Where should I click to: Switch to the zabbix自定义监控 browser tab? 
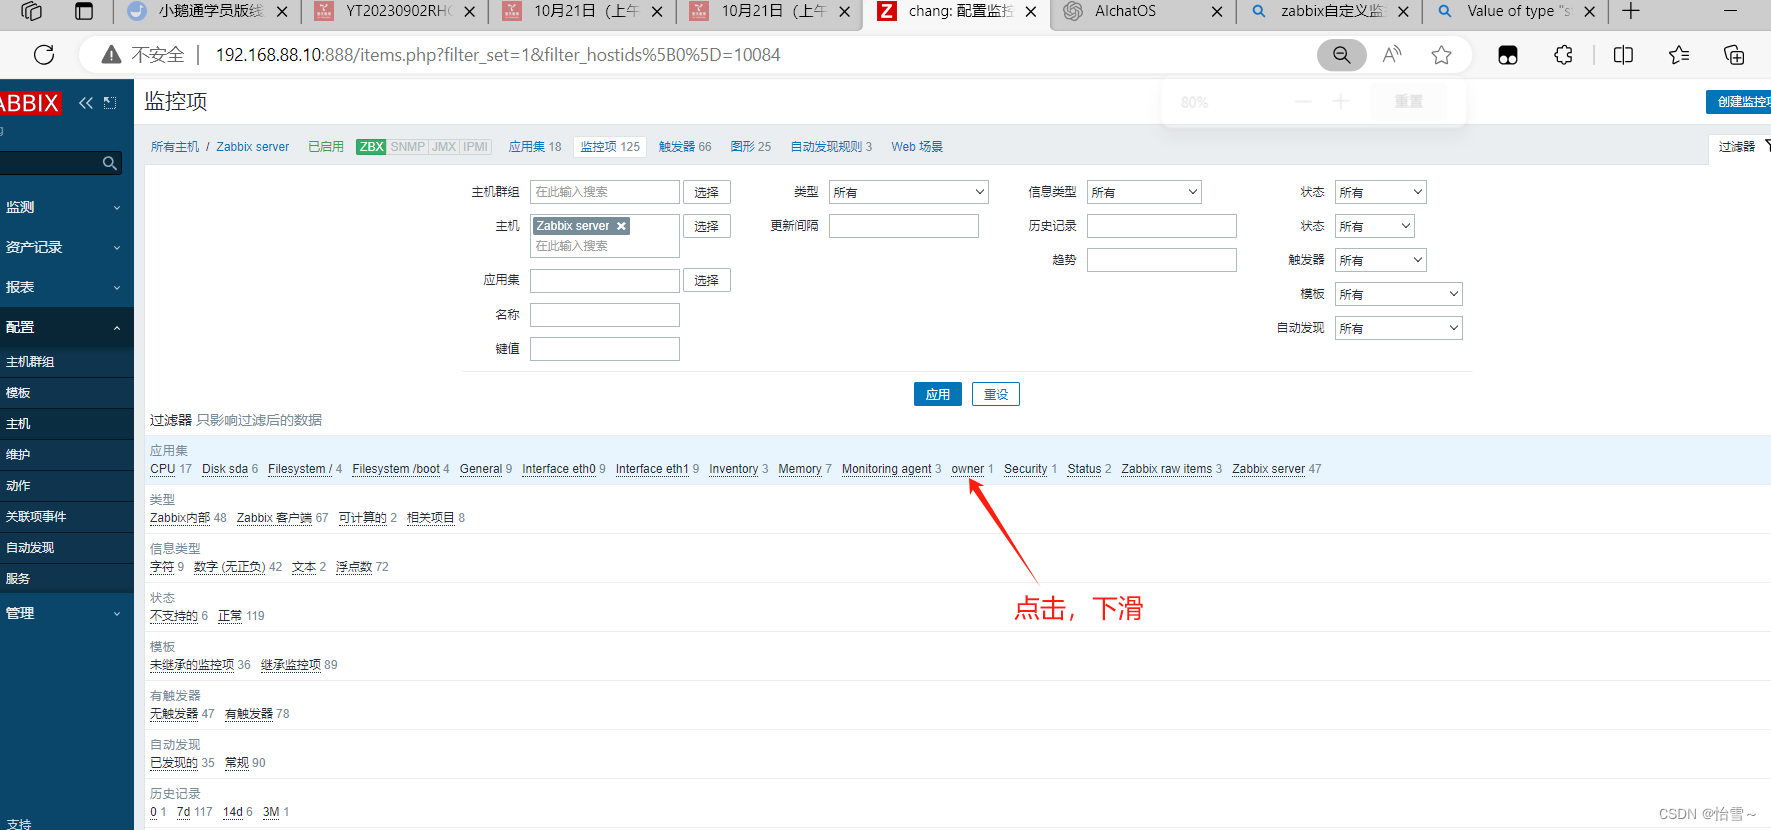point(1330,11)
